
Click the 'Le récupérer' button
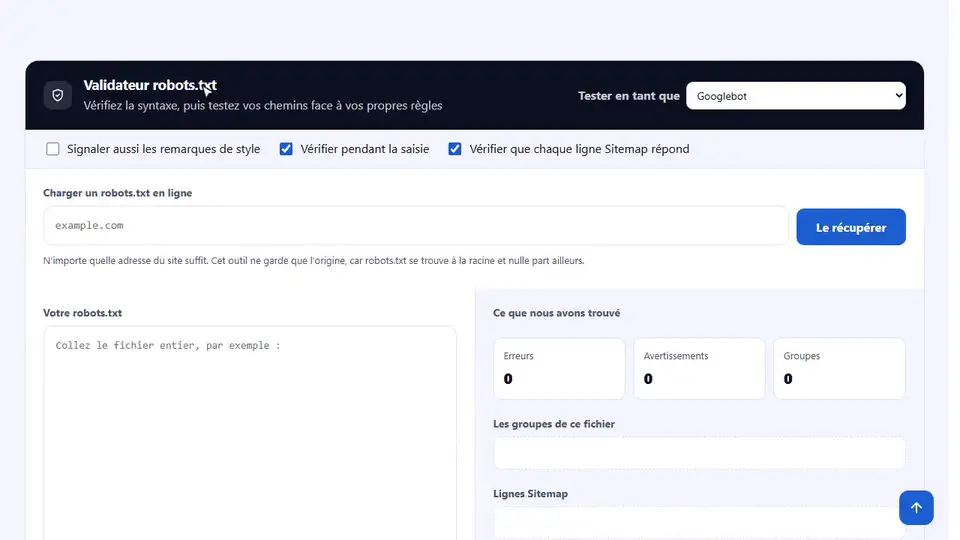click(850, 227)
